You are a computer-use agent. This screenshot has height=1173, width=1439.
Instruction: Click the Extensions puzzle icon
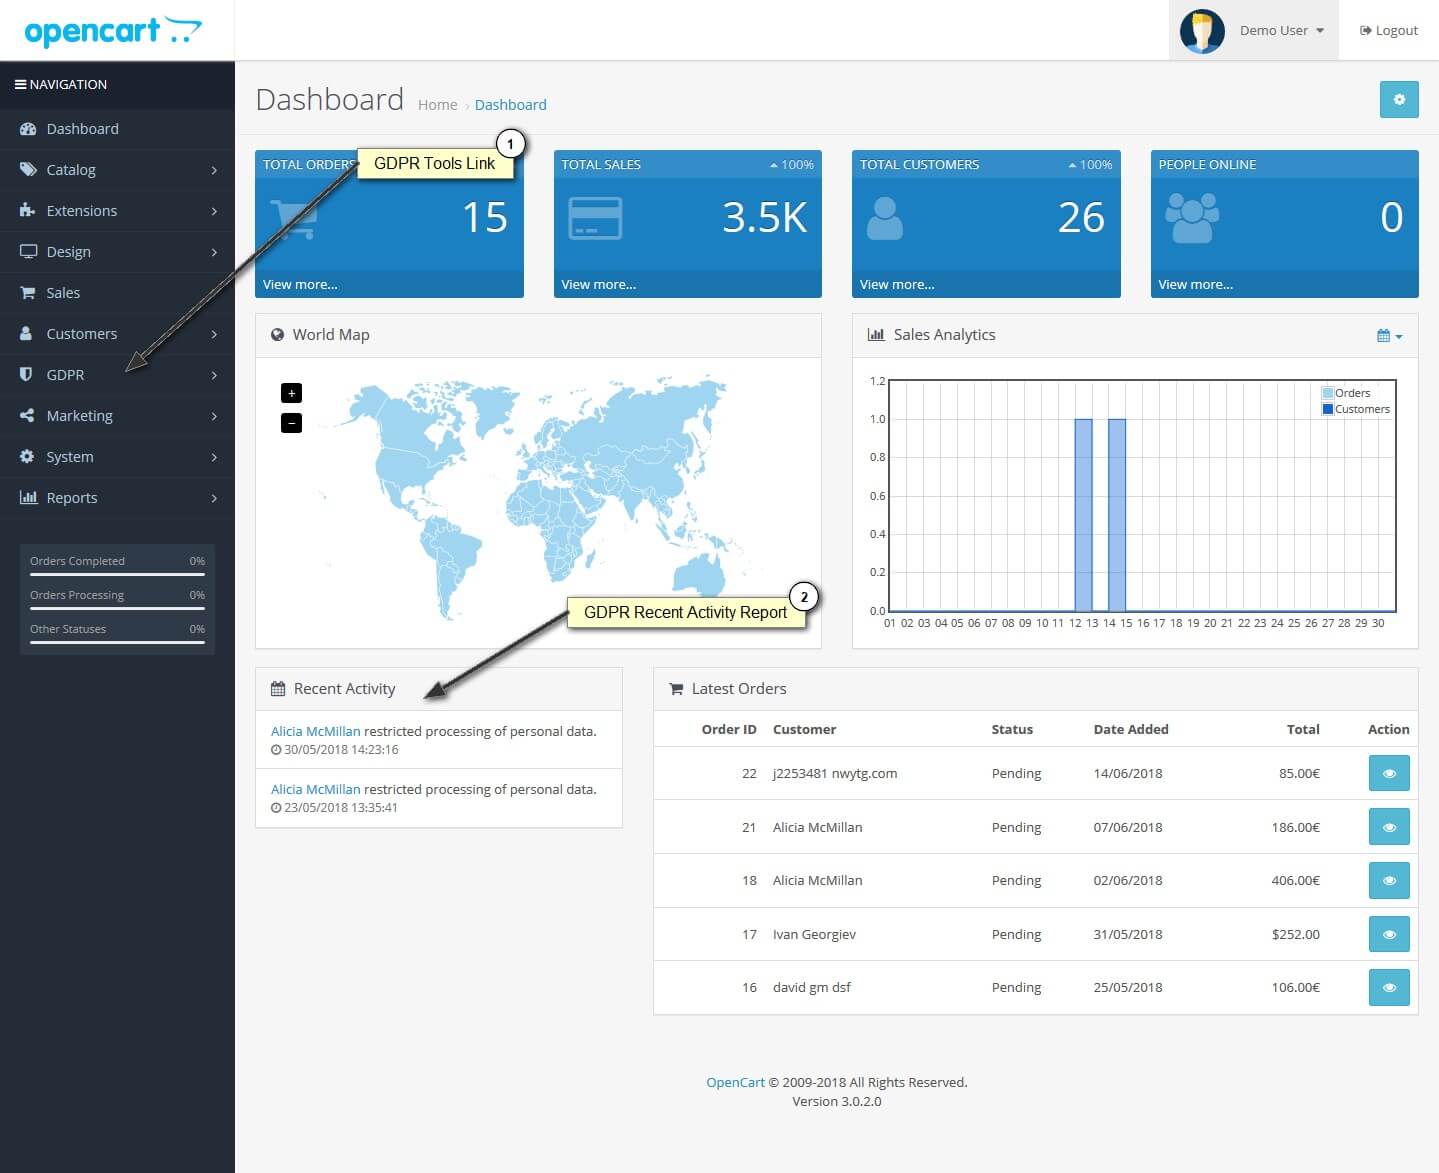pos(28,211)
